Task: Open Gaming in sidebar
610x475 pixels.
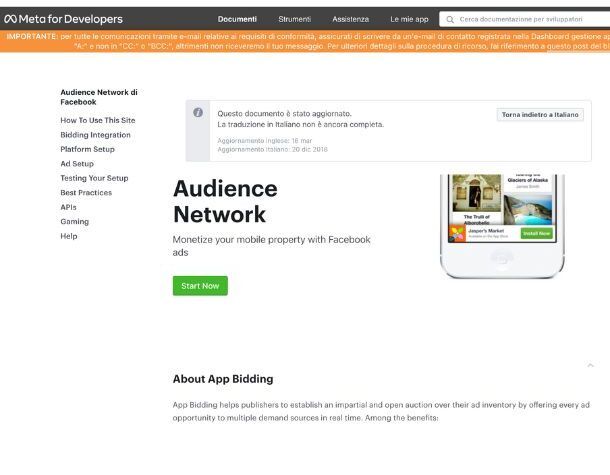Action: tap(75, 221)
